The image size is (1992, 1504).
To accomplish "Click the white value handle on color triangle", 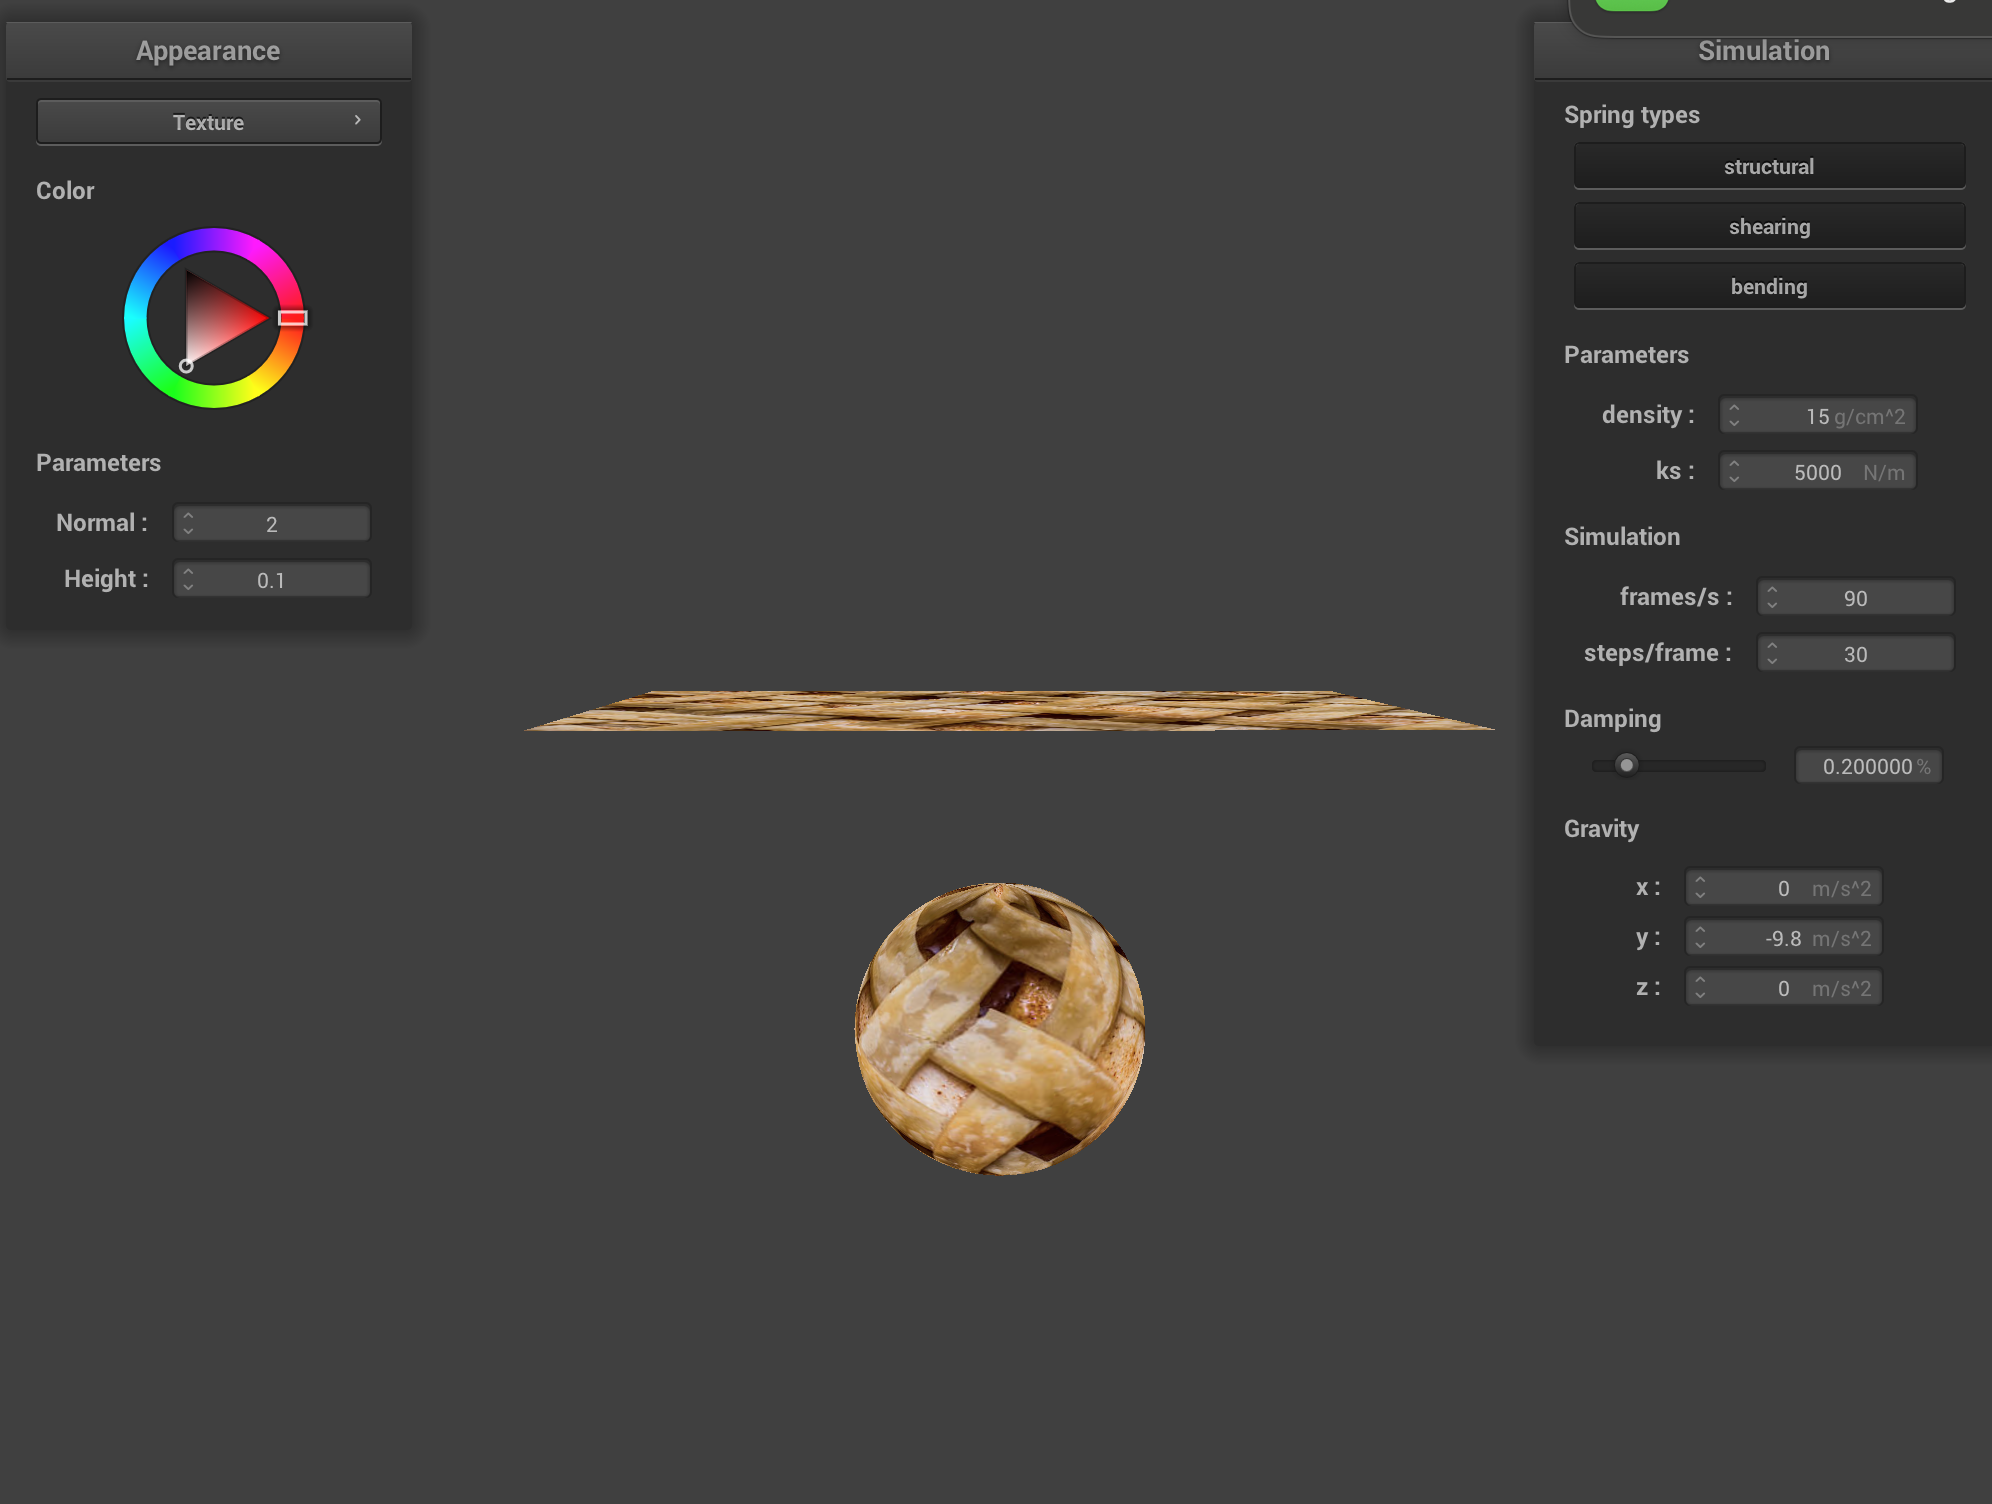I will (x=186, y=366).
